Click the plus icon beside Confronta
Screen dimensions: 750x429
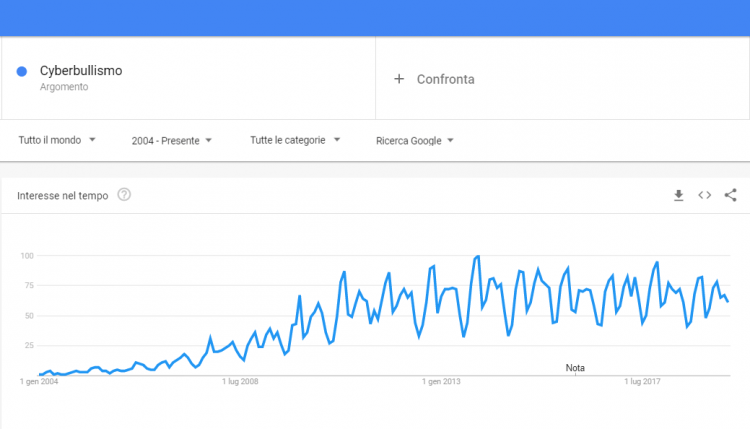coord(399,79)
